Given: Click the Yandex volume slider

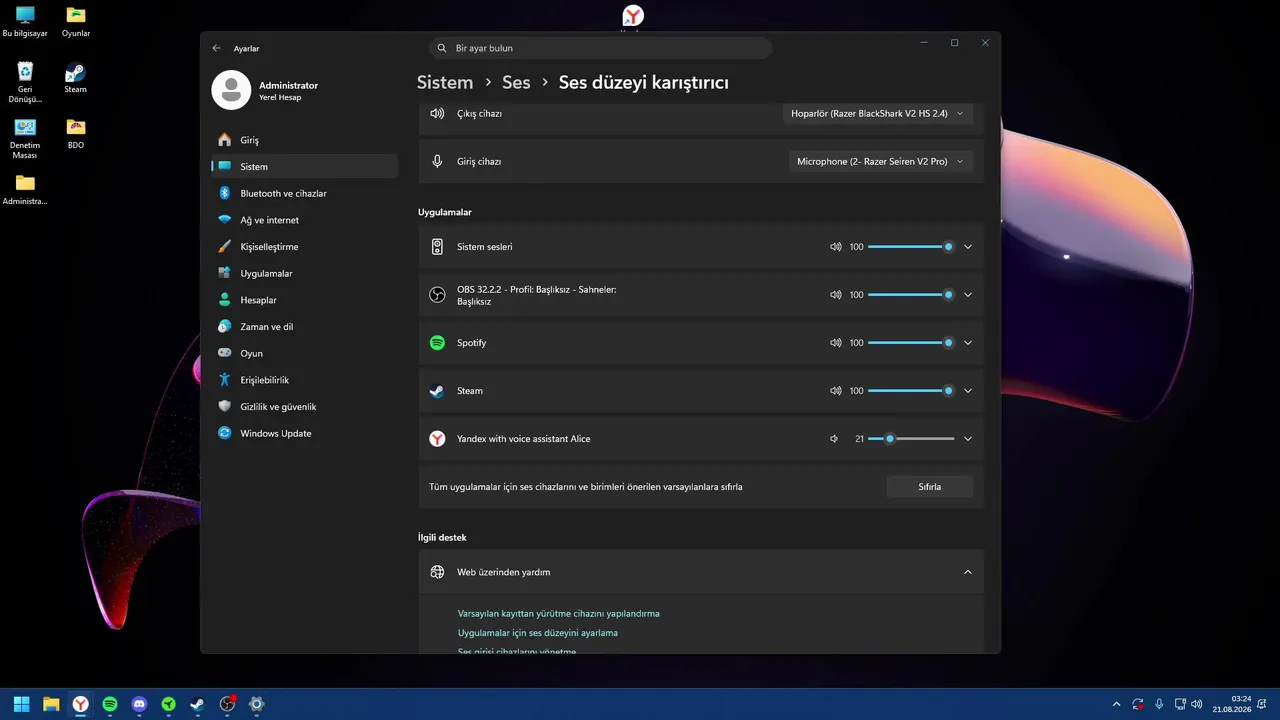Looking at the screenshot, I should tap(911, 439).
